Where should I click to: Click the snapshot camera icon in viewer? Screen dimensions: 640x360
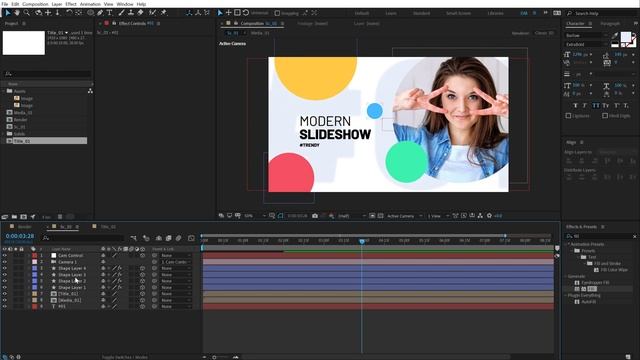point(315,216)
